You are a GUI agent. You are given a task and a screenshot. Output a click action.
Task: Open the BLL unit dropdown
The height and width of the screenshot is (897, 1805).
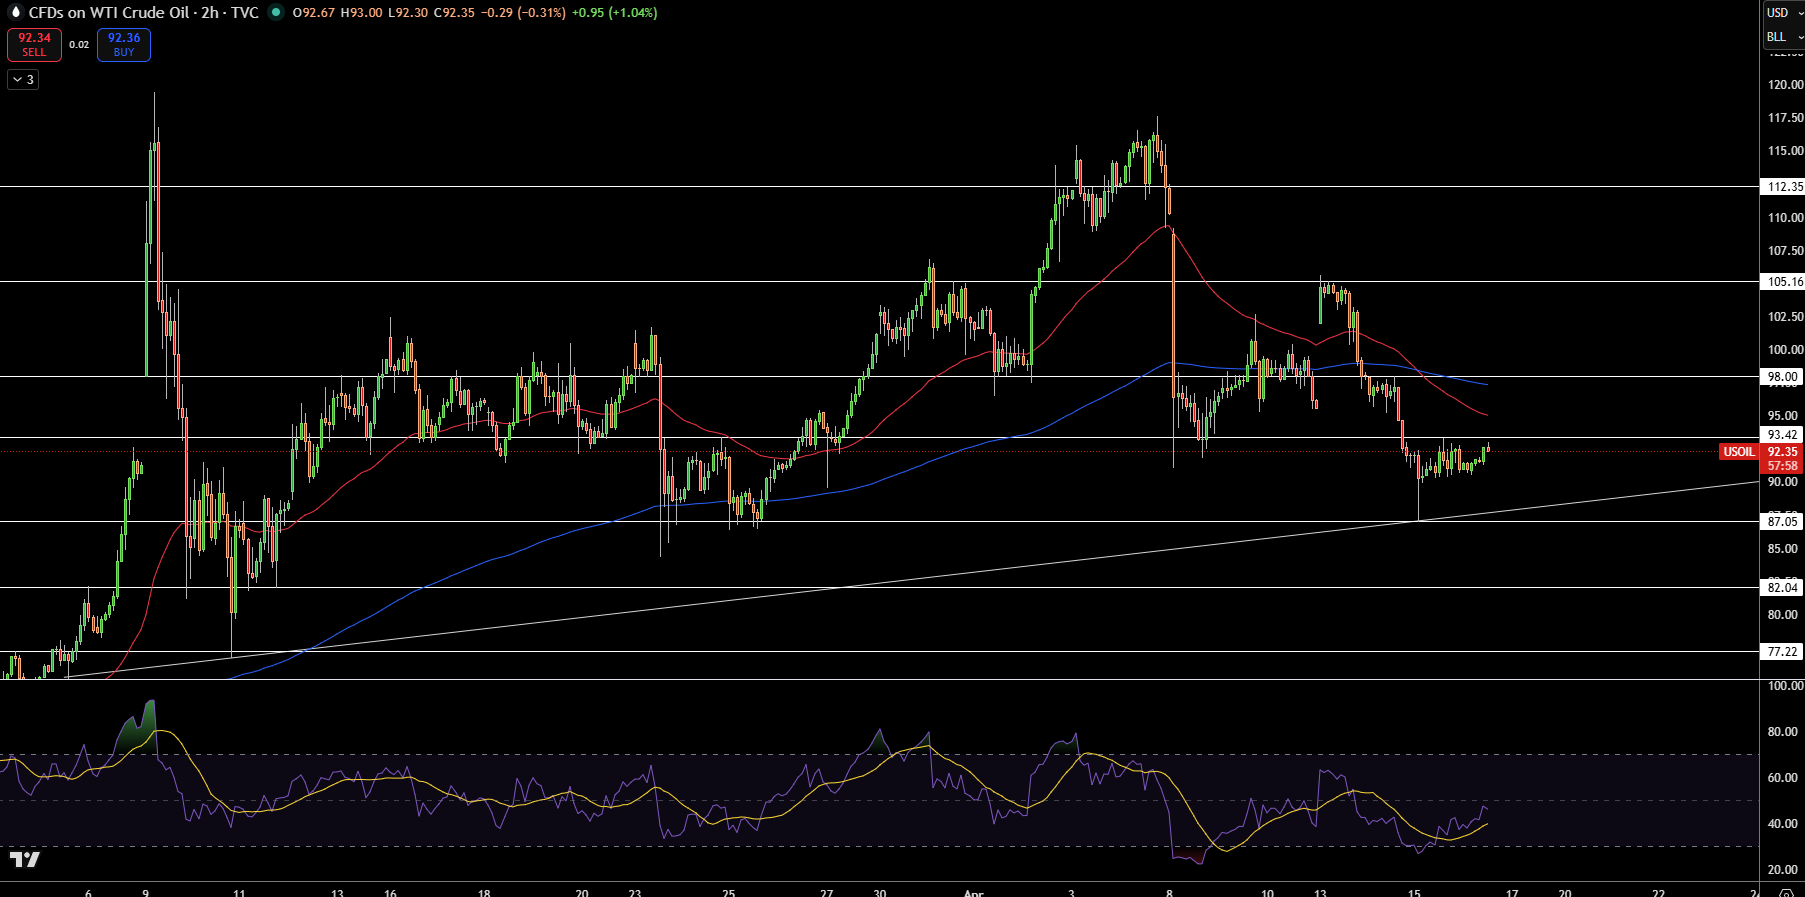(x=1784, y=37)
